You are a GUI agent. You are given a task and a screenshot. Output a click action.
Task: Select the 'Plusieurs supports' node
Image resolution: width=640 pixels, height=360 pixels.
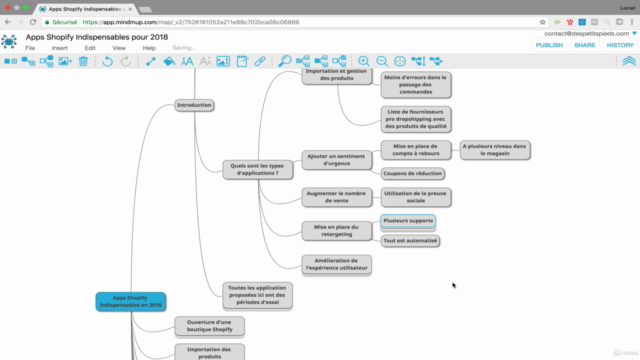(x=408, y=221)
